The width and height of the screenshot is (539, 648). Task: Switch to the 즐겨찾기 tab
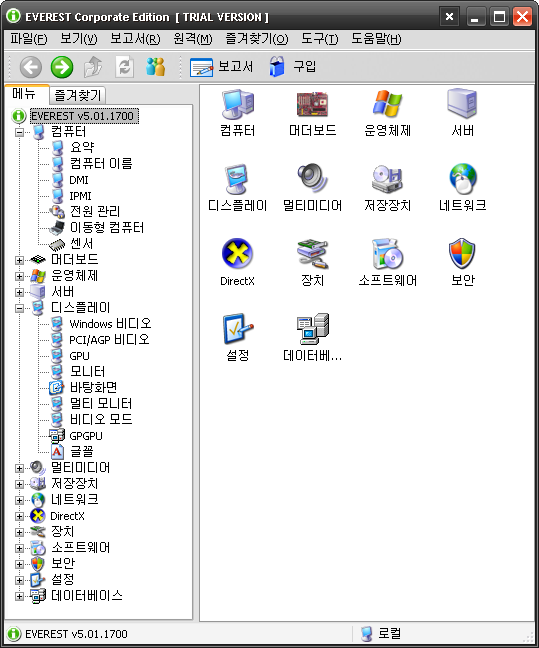coord(78,95)
